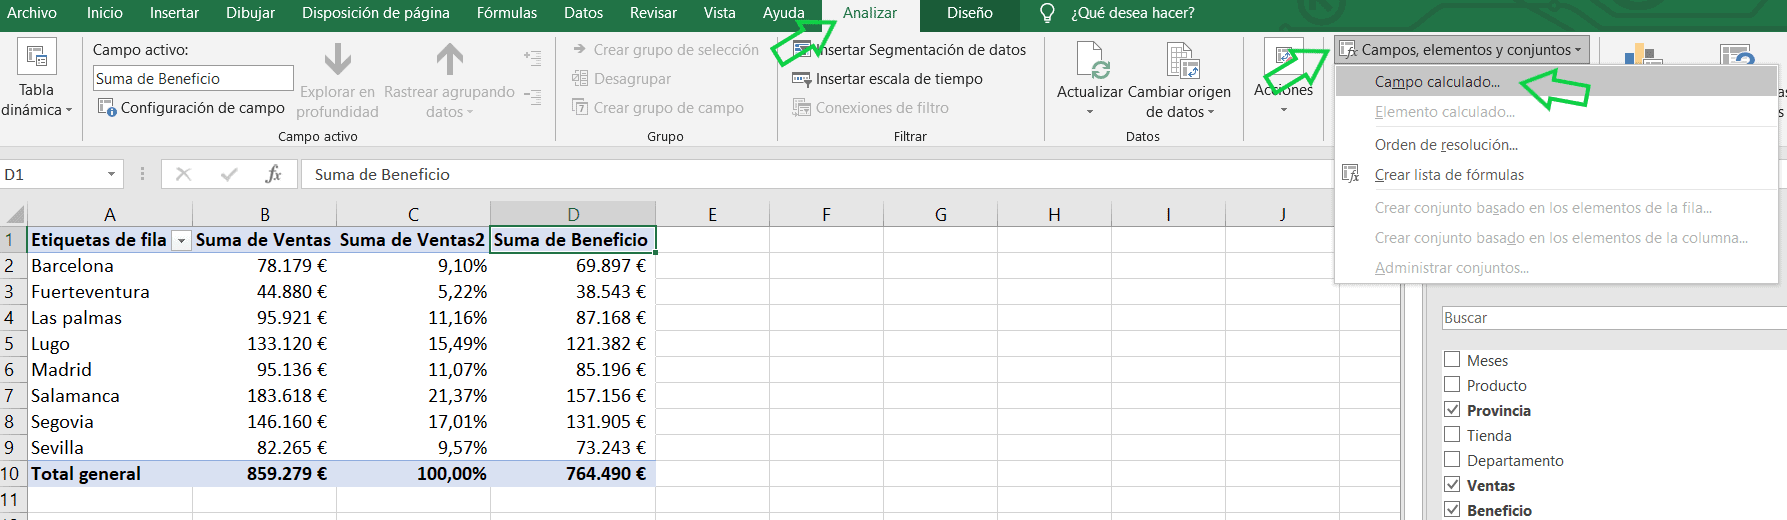Click the 764.490 € total benefit cell
The width and height of the screenshot is (1787, 520).
pos(573,474)
